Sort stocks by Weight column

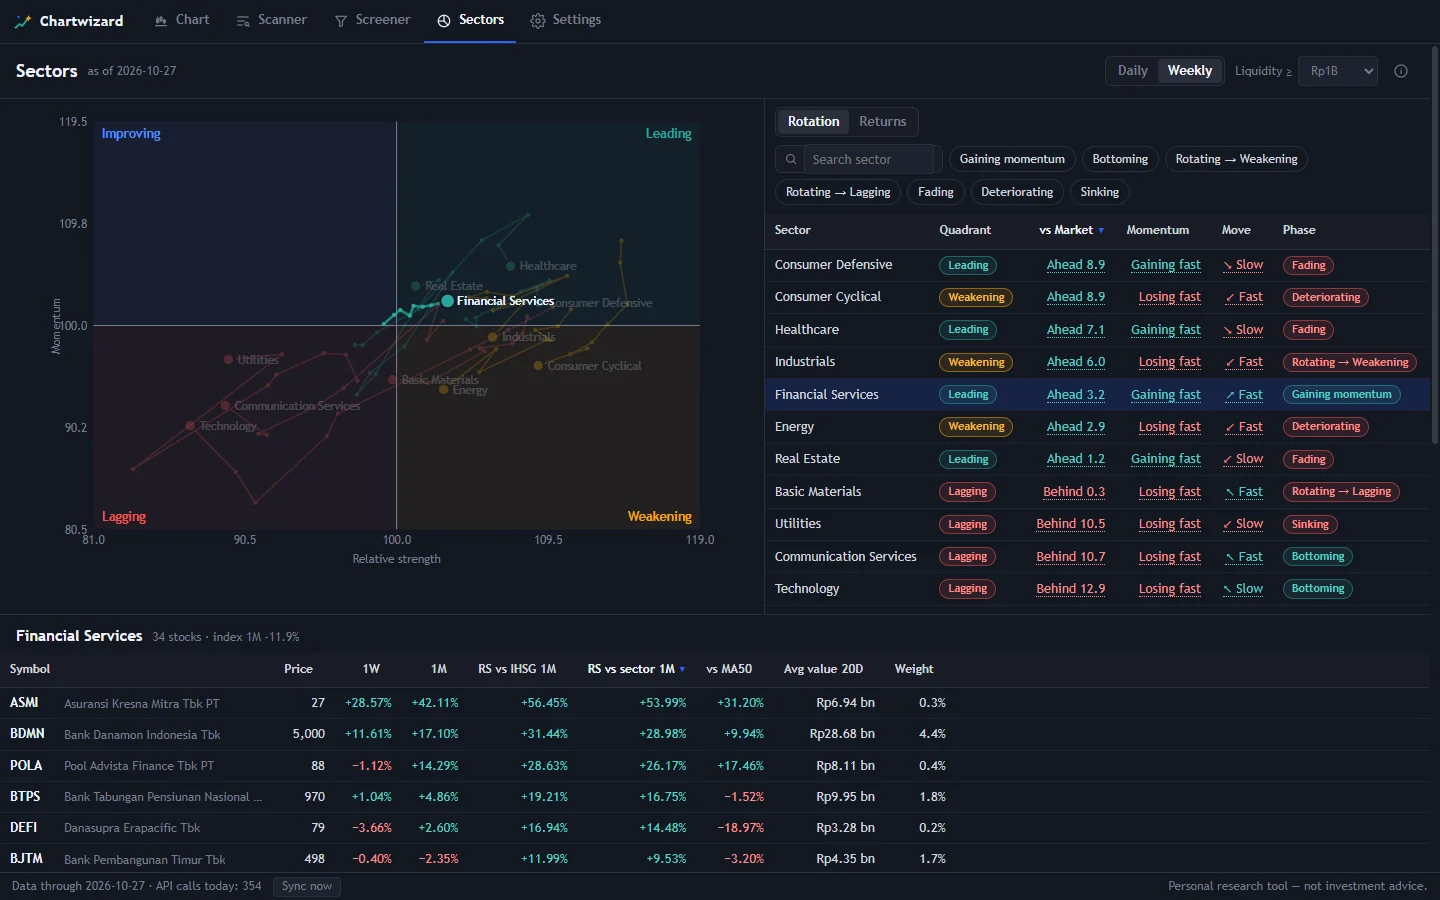click(x=914, y=669)
